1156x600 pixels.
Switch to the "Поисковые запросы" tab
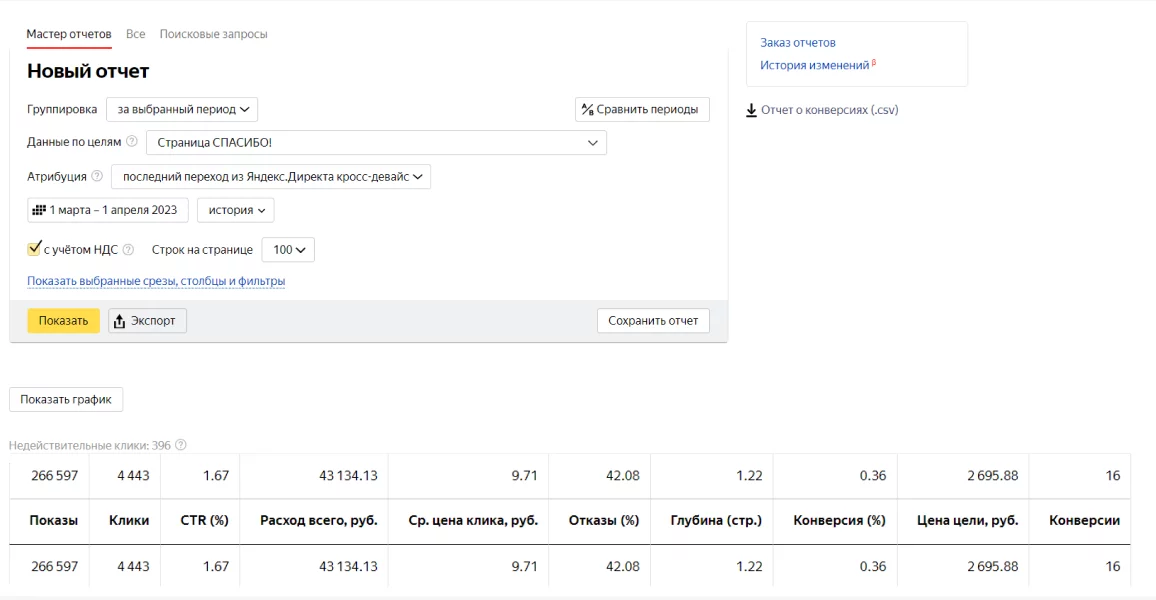213,34
